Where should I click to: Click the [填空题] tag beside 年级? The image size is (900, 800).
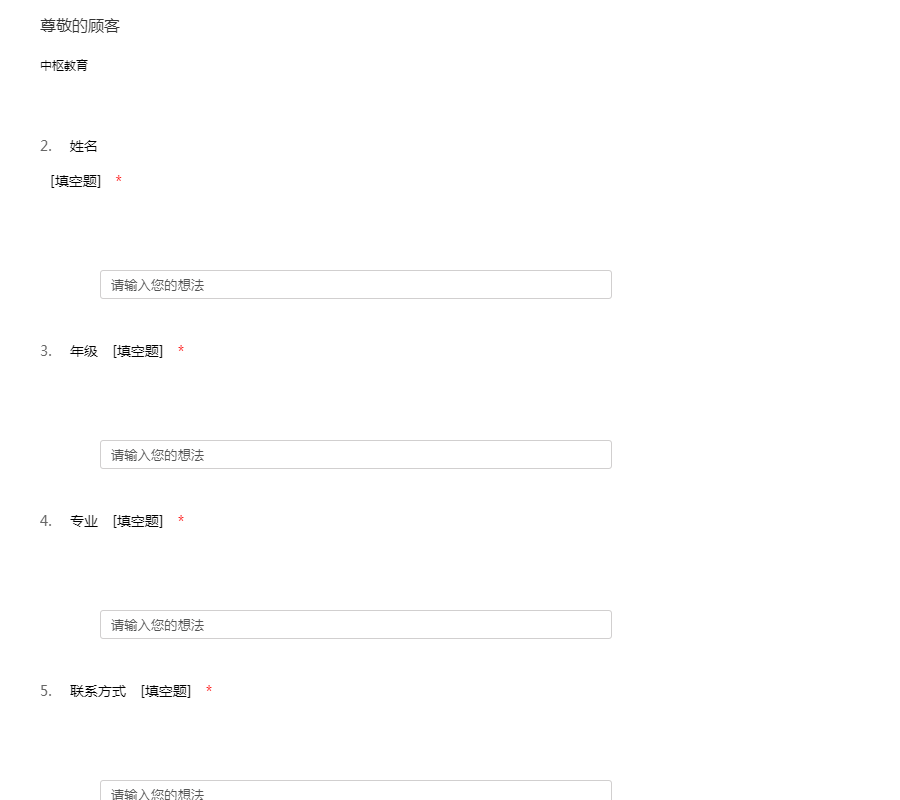coord(138,351)
